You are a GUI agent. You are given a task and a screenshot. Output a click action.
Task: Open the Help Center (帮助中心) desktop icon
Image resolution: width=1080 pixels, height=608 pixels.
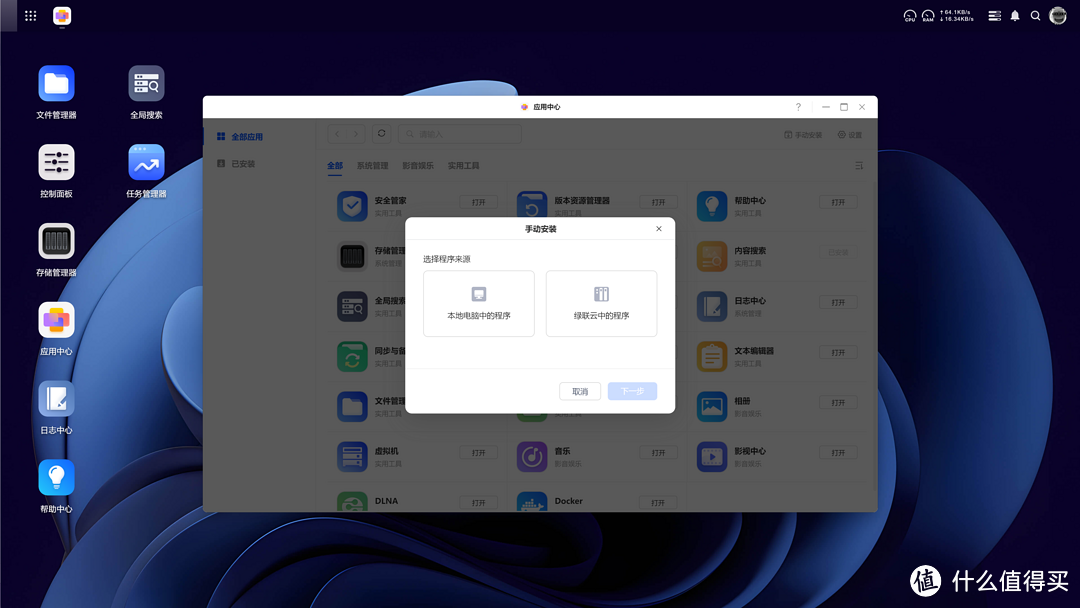tap(57, 478)
